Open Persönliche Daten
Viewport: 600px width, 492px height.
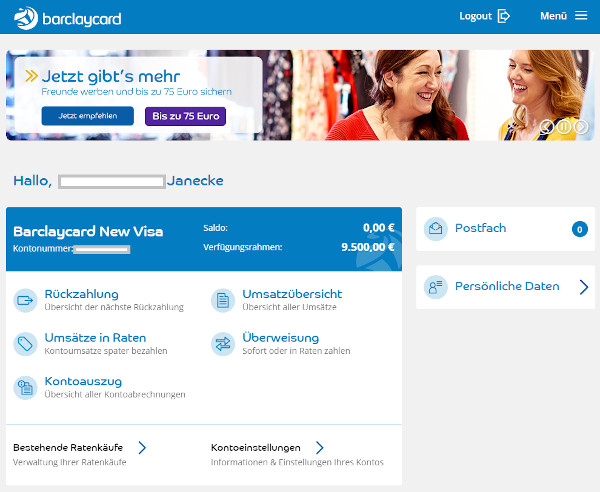click(x=507, y=286)
